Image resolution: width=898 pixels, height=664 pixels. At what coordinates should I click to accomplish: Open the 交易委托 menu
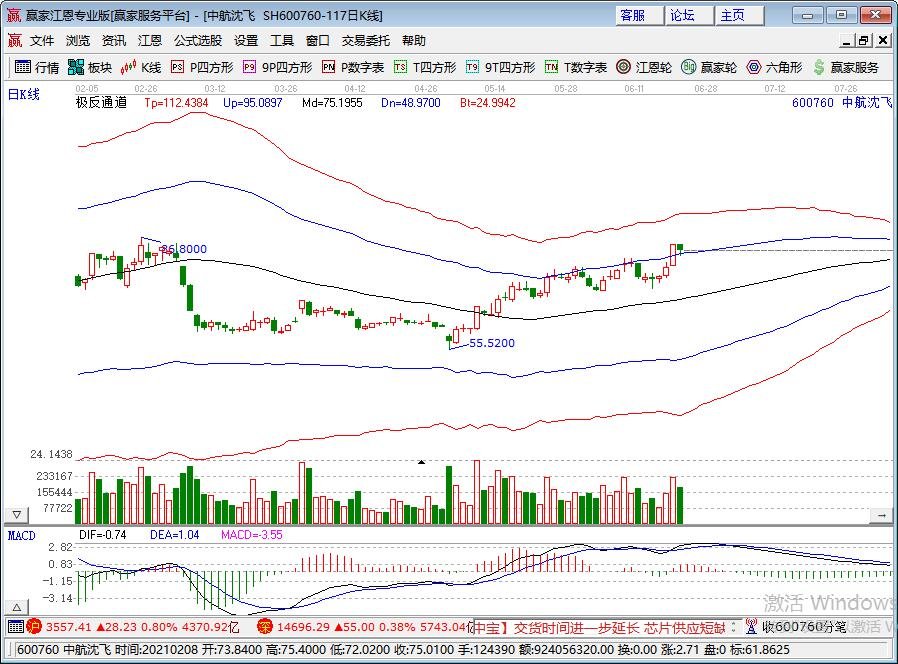pyautogui.click(x=365, y=41)
